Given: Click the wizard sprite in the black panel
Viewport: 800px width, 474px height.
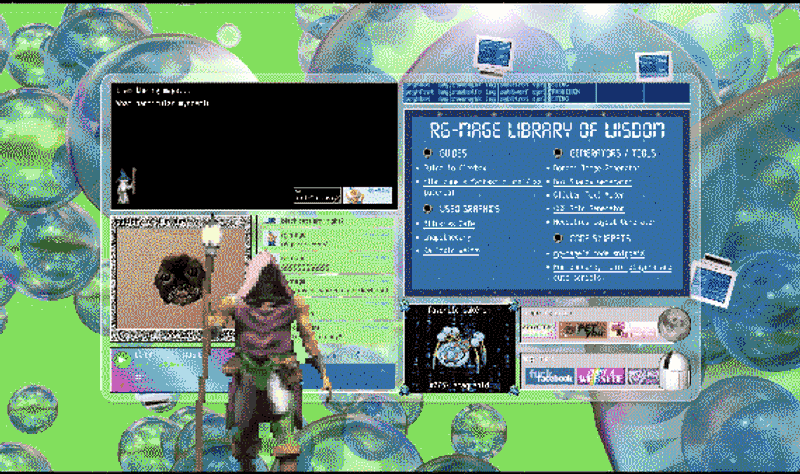Looking at the screenshot, I should pyautogui.click(x=125, y=186).
